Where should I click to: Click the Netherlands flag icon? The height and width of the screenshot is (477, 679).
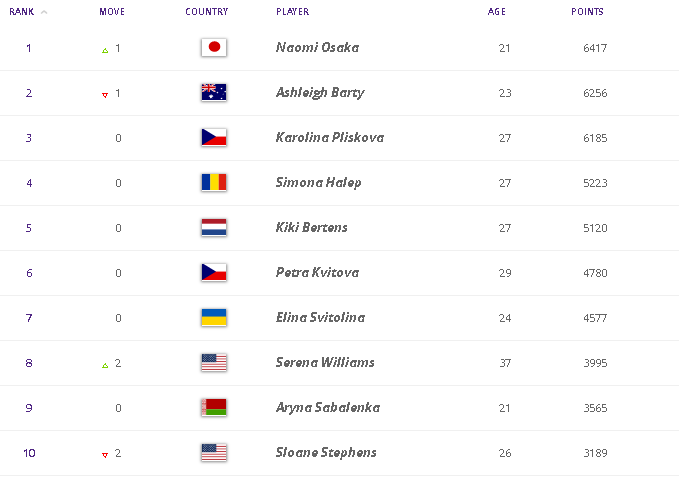point(214,227)
